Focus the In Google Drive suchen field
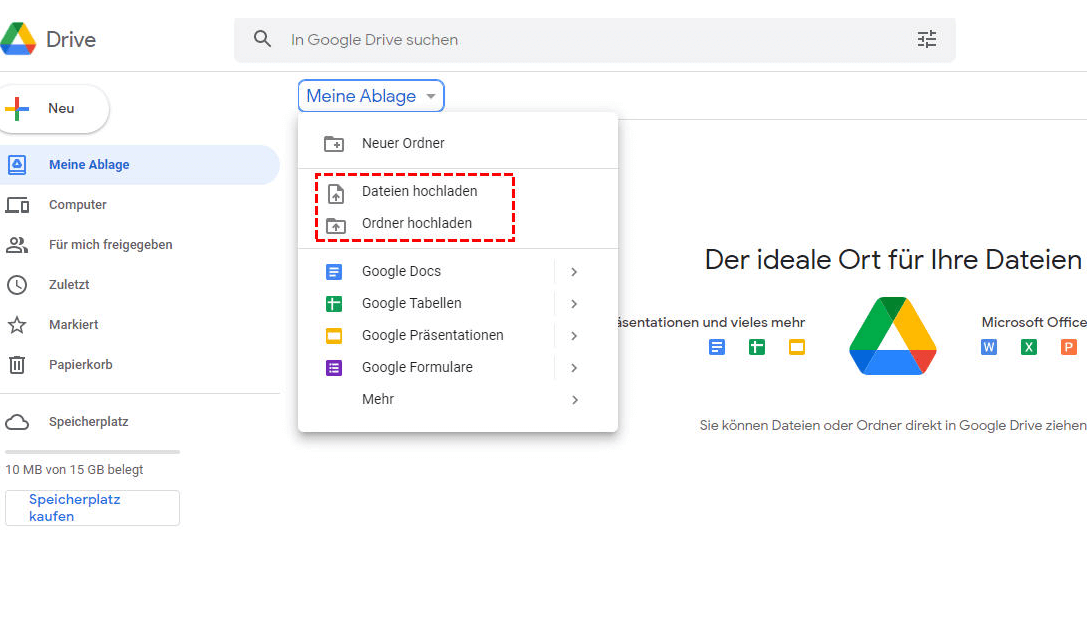The height and width of the screenshot is (633, 1087). (590, 40)
